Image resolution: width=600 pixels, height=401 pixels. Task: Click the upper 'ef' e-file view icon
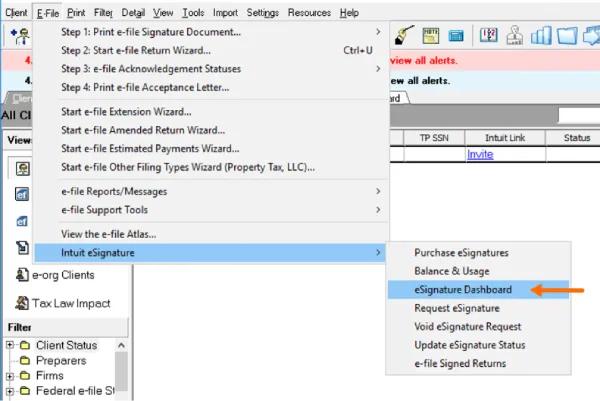[x=22, y=194]
